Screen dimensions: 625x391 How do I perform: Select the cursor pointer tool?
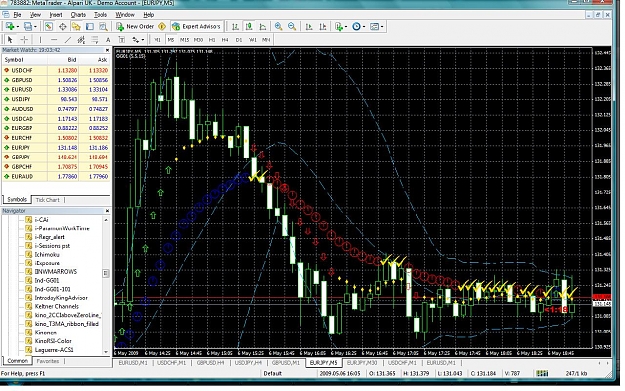[x=10, y=40]
